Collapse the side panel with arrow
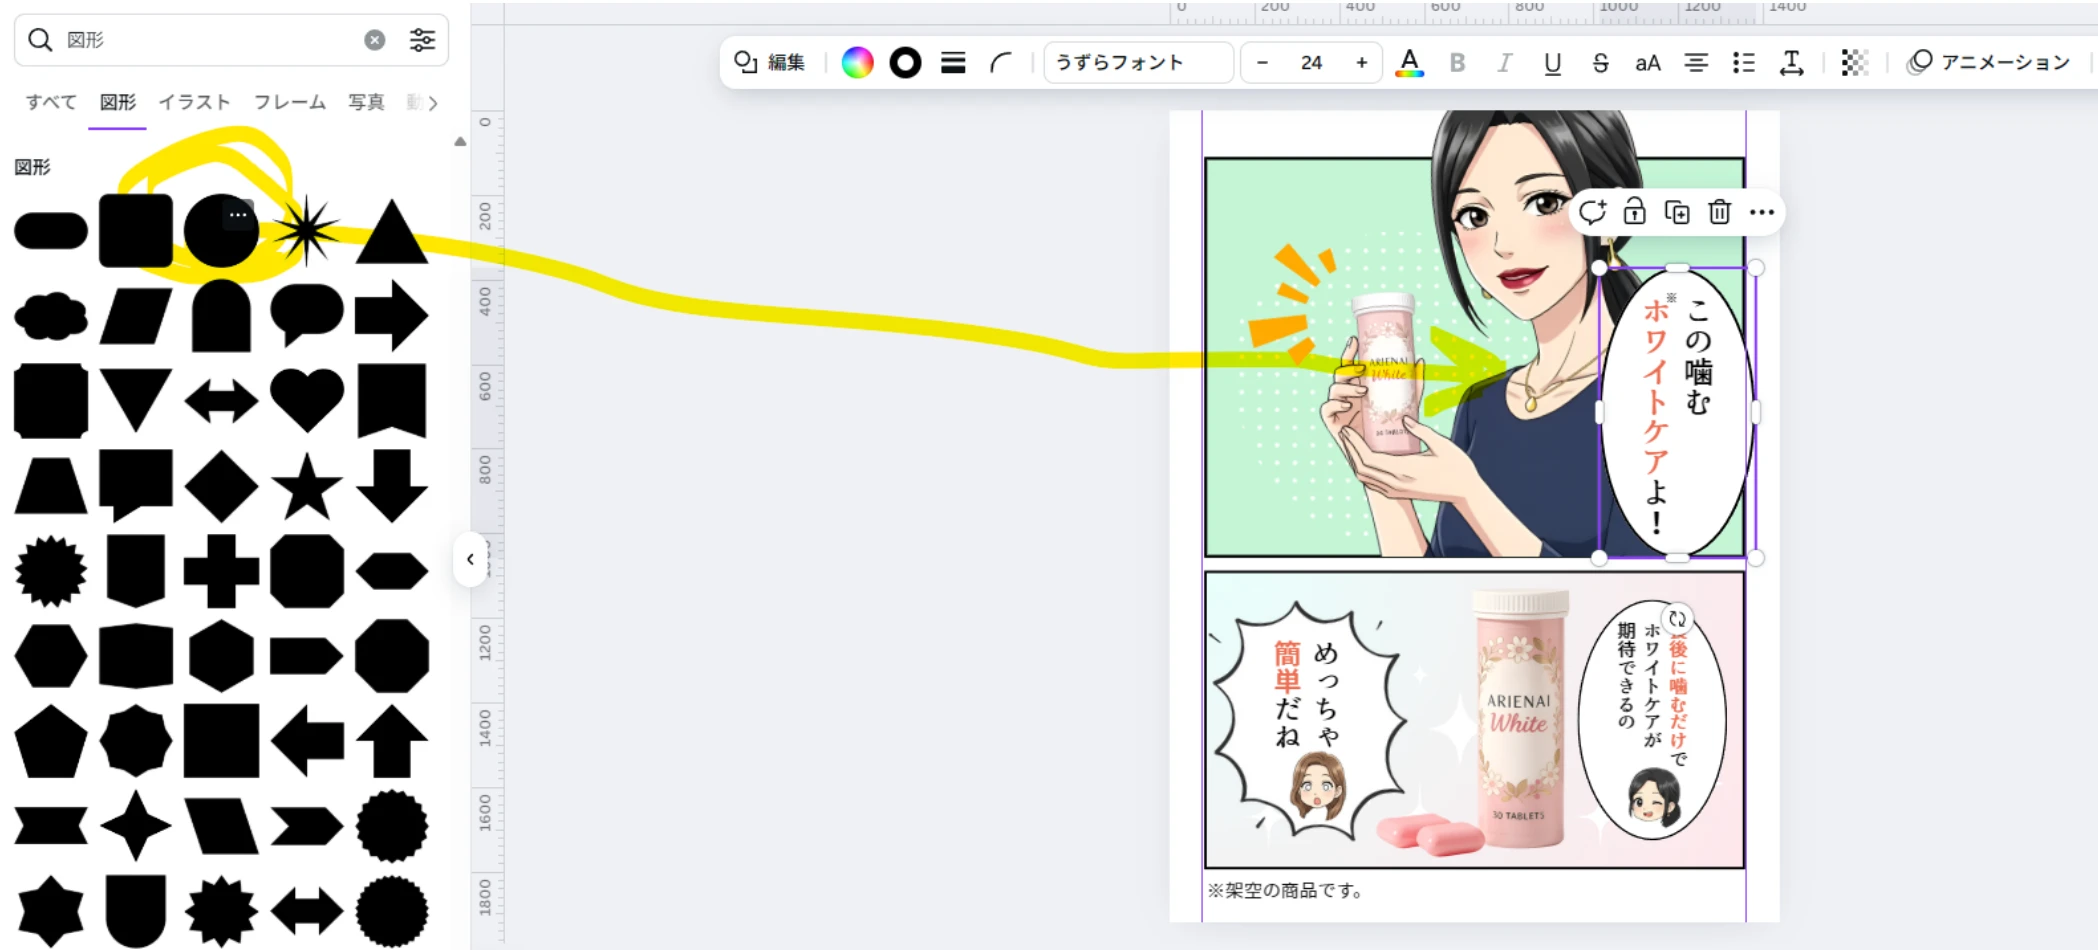2098x950 pixels. pyautogui.click(x=470, y=559)
